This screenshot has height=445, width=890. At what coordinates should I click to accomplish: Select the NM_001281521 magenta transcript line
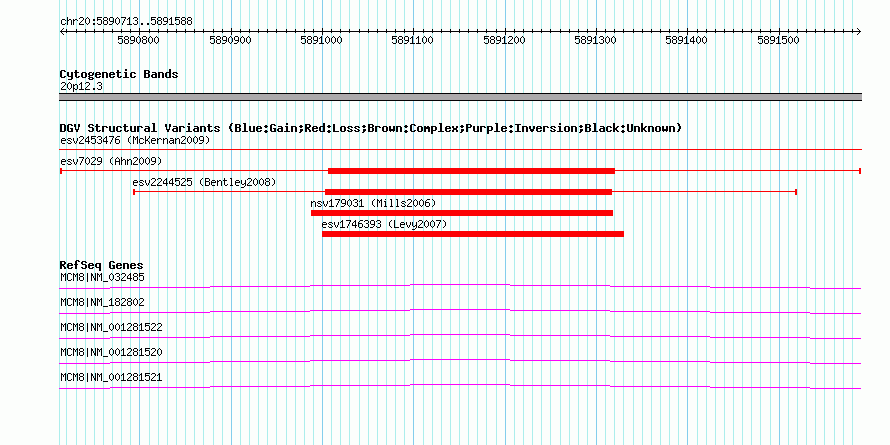tap(460, 387)
